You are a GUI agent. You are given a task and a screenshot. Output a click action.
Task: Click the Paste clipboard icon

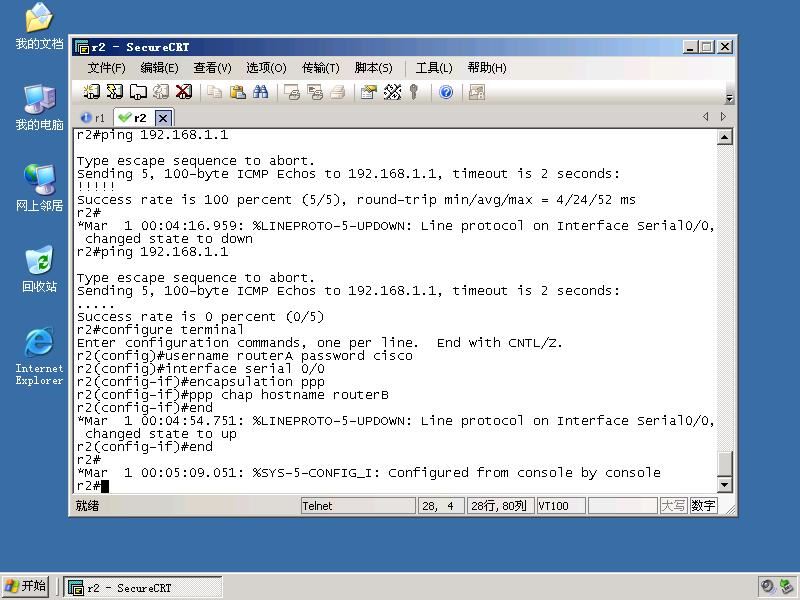[x=238, y=92]
